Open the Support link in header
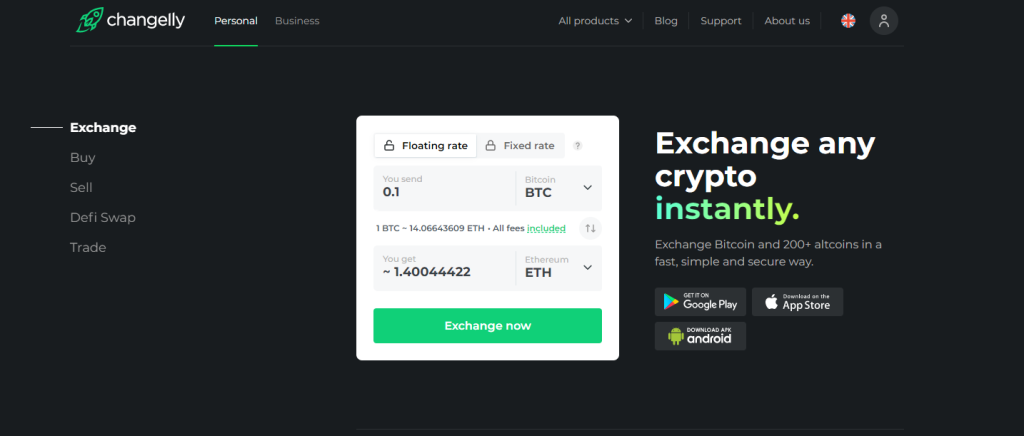The width and height of the screenshot is (1024, 436). [721, 21]
